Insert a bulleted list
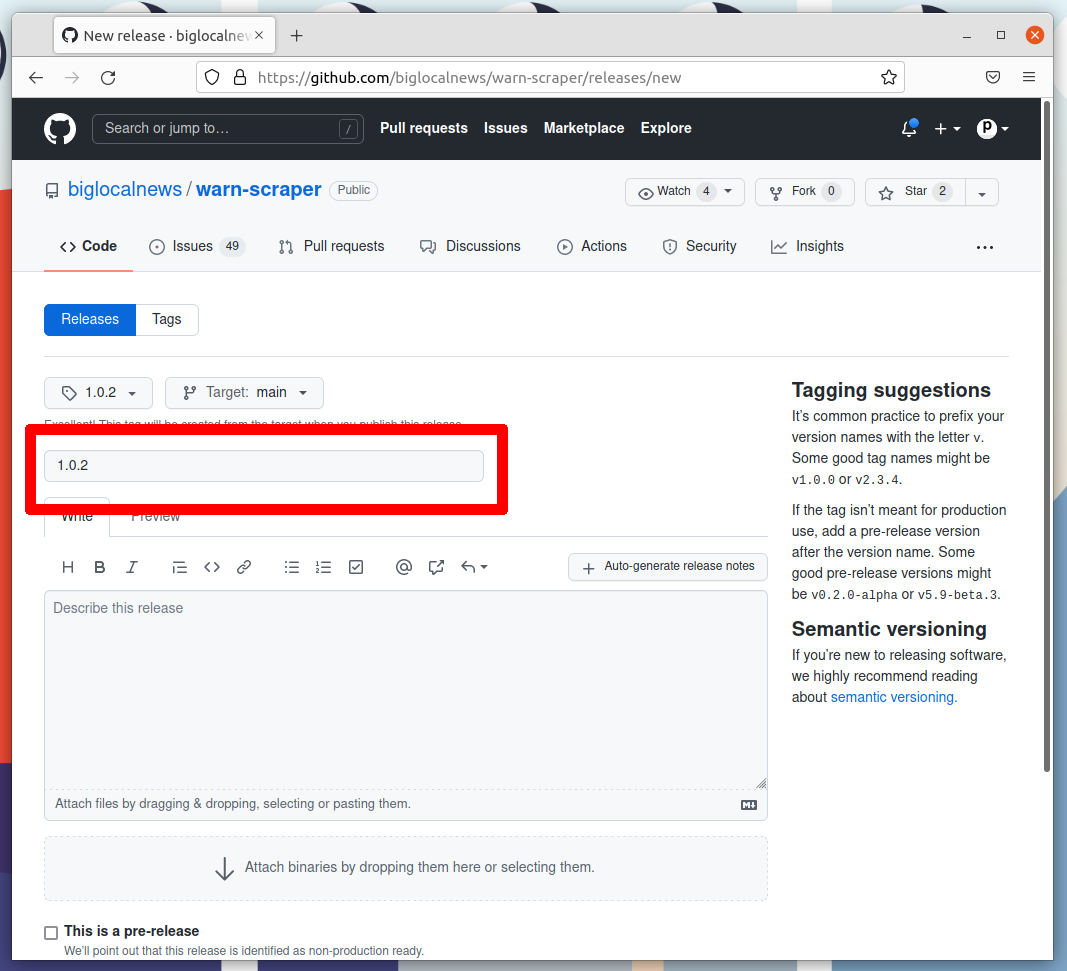Viewport: 1067px width, 971px height. click(292, 567)
